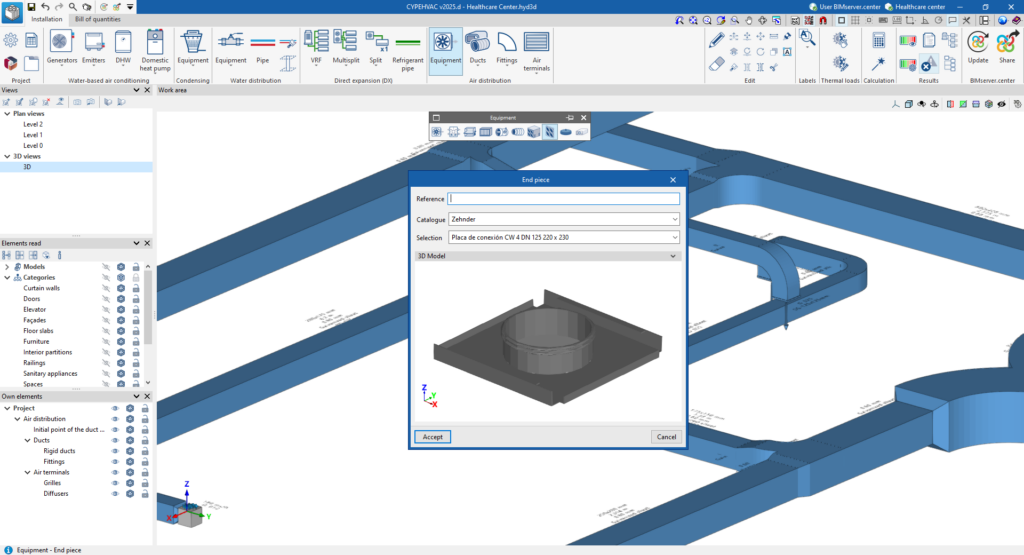The image size is (1024, 555).
Task: Toggle lock for Fittings row
Action: pyautogui.click(x=145, y=462)
